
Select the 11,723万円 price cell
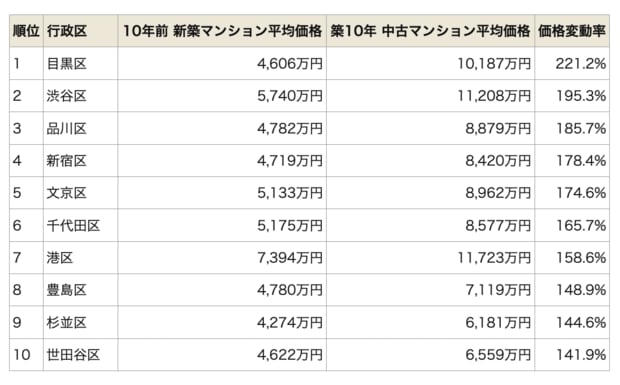430,258
